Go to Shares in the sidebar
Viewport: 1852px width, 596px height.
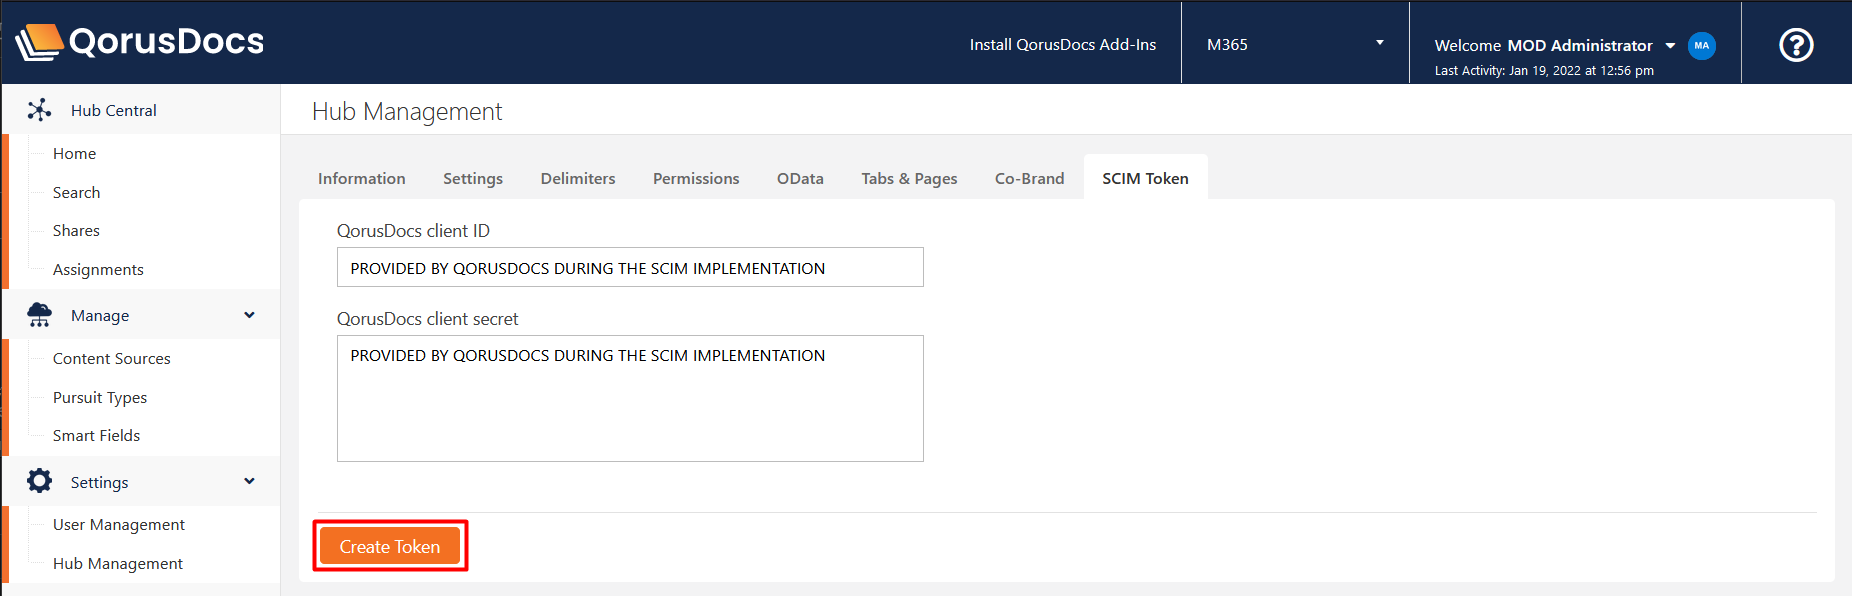76,230
